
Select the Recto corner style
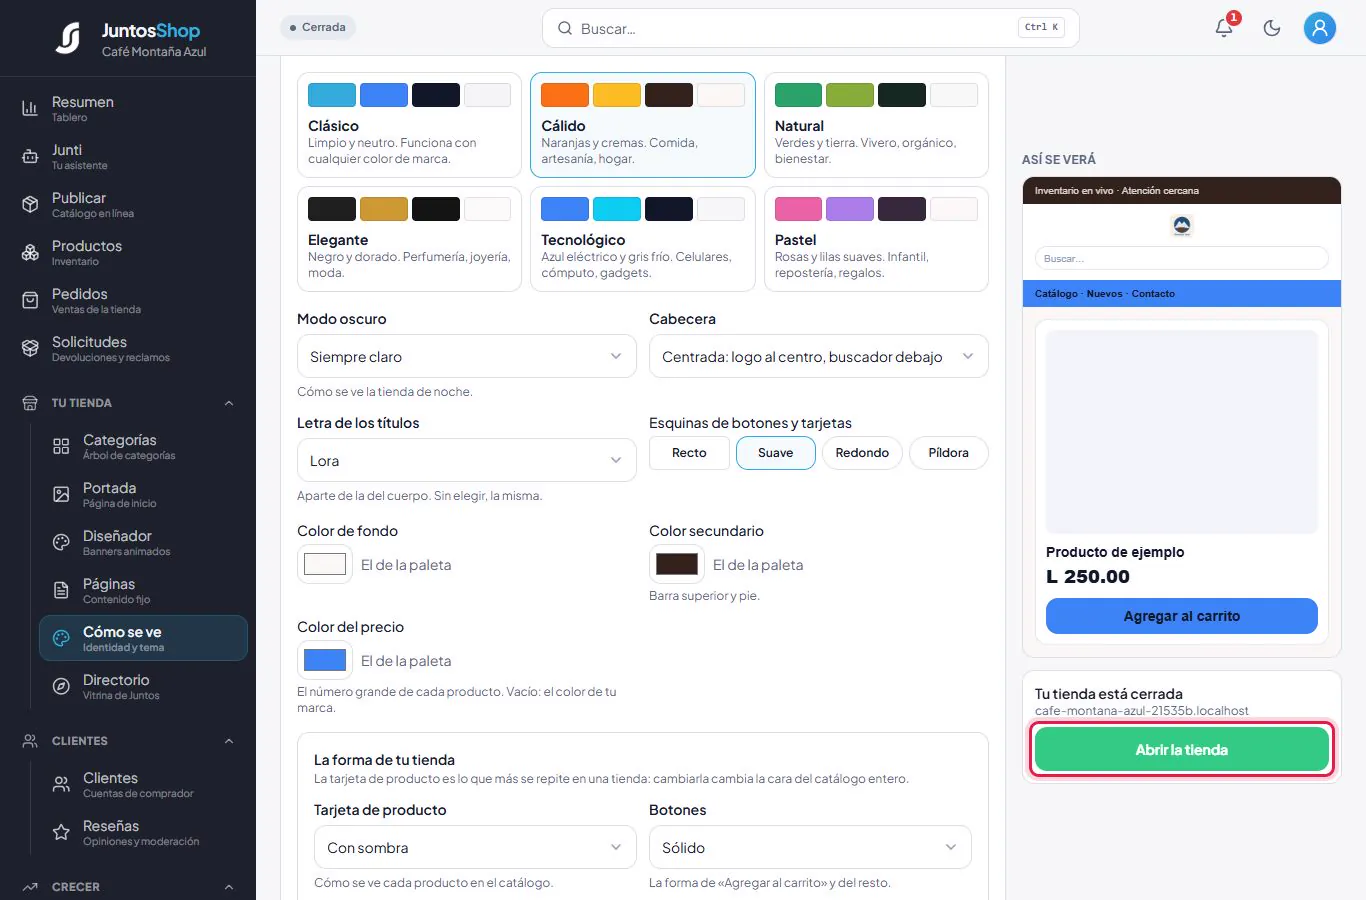tap(689, 453)
